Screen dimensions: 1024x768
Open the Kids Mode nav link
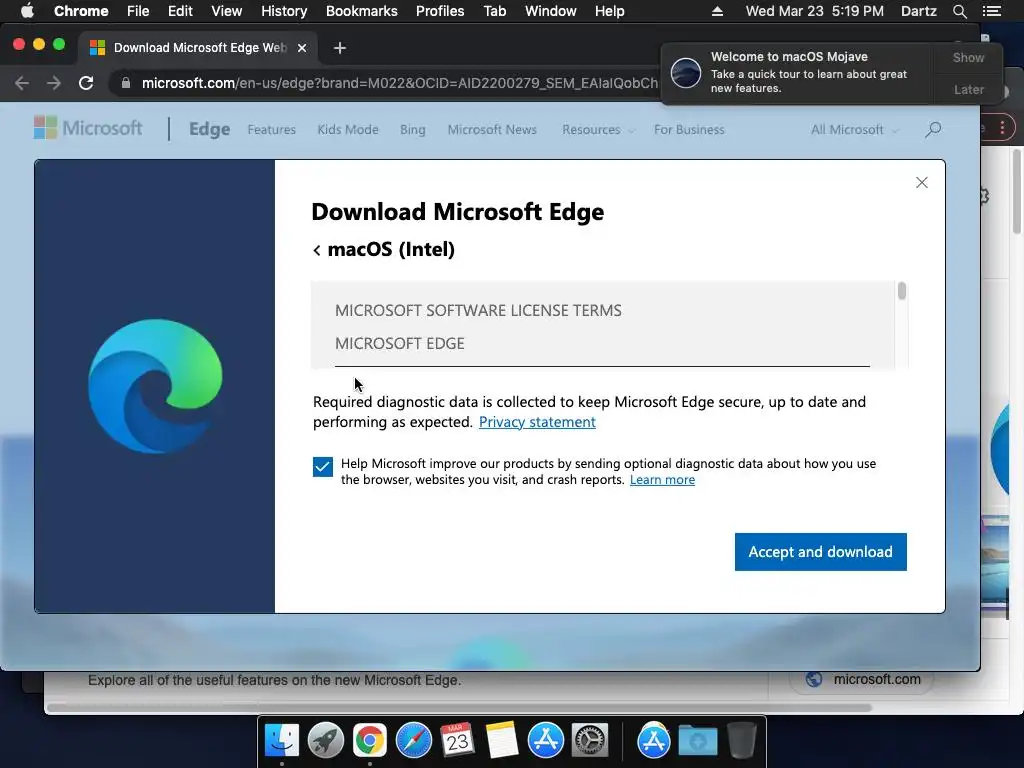[348, 129]
